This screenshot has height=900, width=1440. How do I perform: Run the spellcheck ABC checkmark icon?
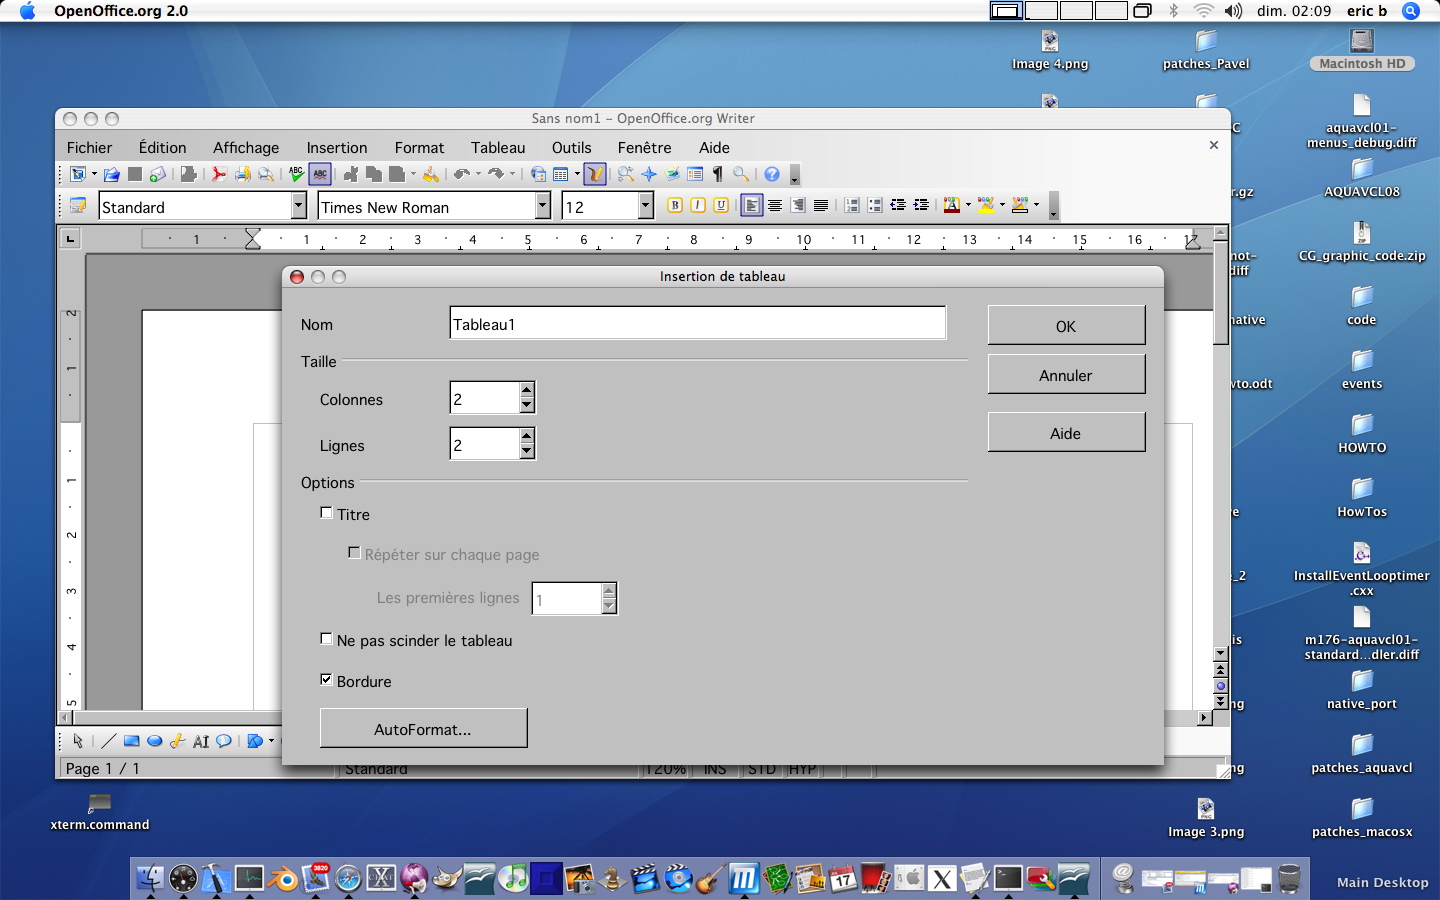pos(297,174)
